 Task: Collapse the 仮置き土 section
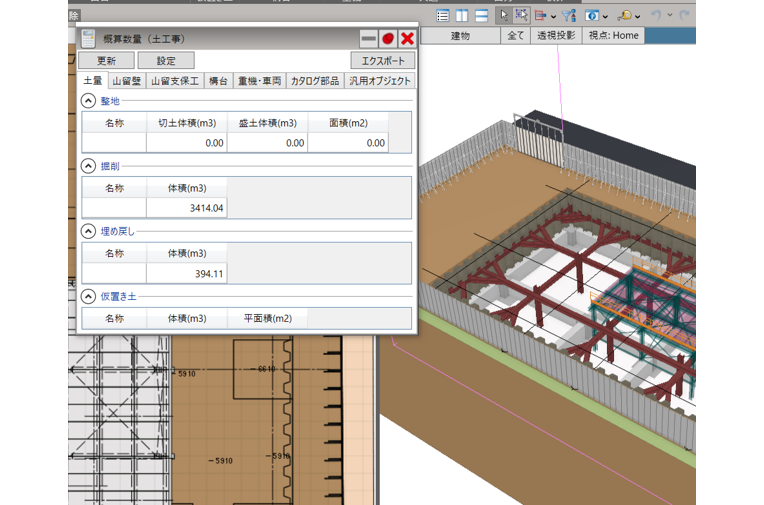pyautogui.click(x=88, y=296)
